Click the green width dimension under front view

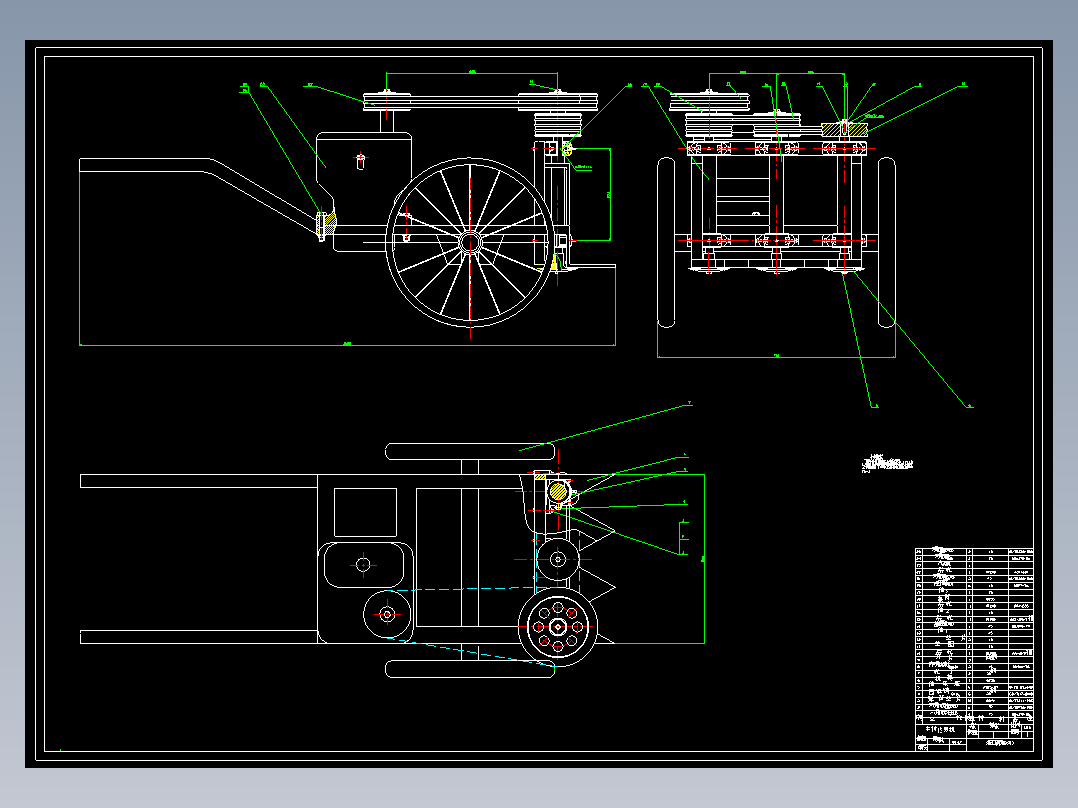[776, 356]
